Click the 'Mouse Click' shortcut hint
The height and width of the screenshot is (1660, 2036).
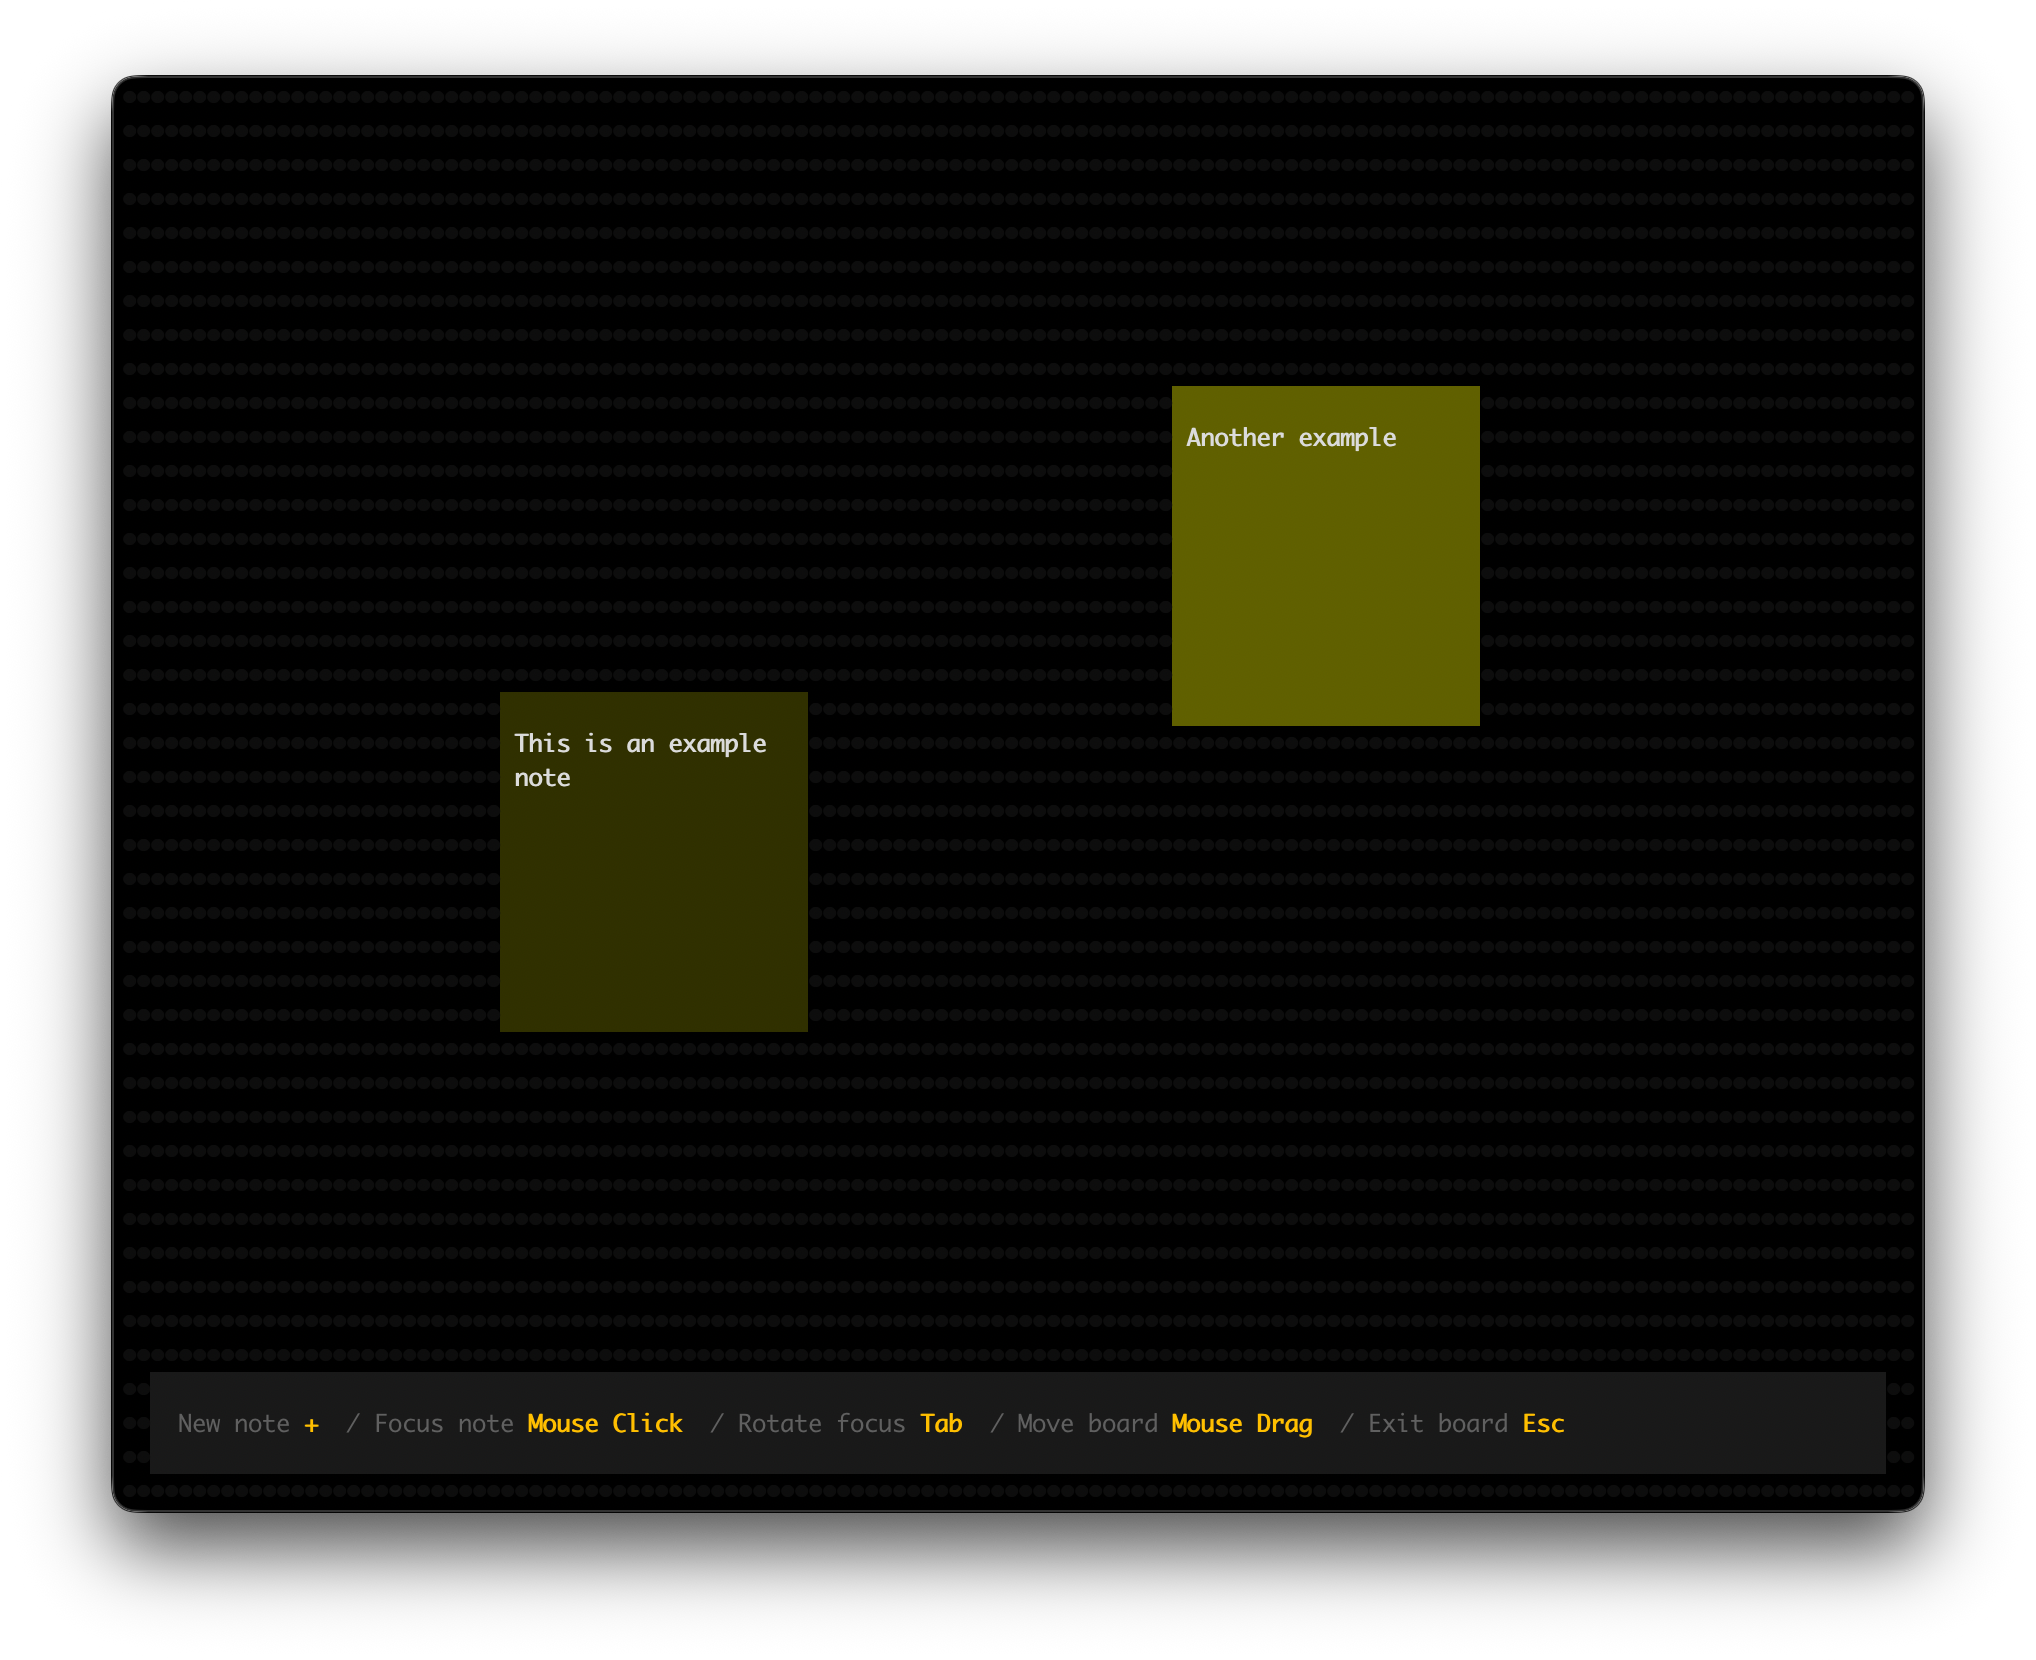point(605,1423)
